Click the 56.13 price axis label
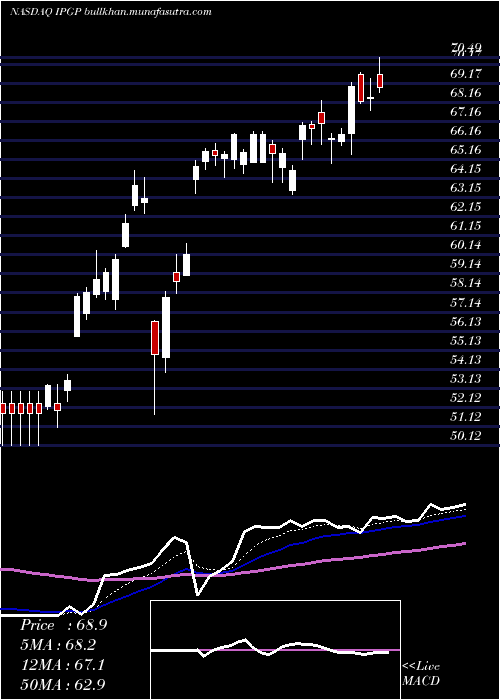Image resolution: width=500 pixels, height=700 pixels. pos(466,322)
